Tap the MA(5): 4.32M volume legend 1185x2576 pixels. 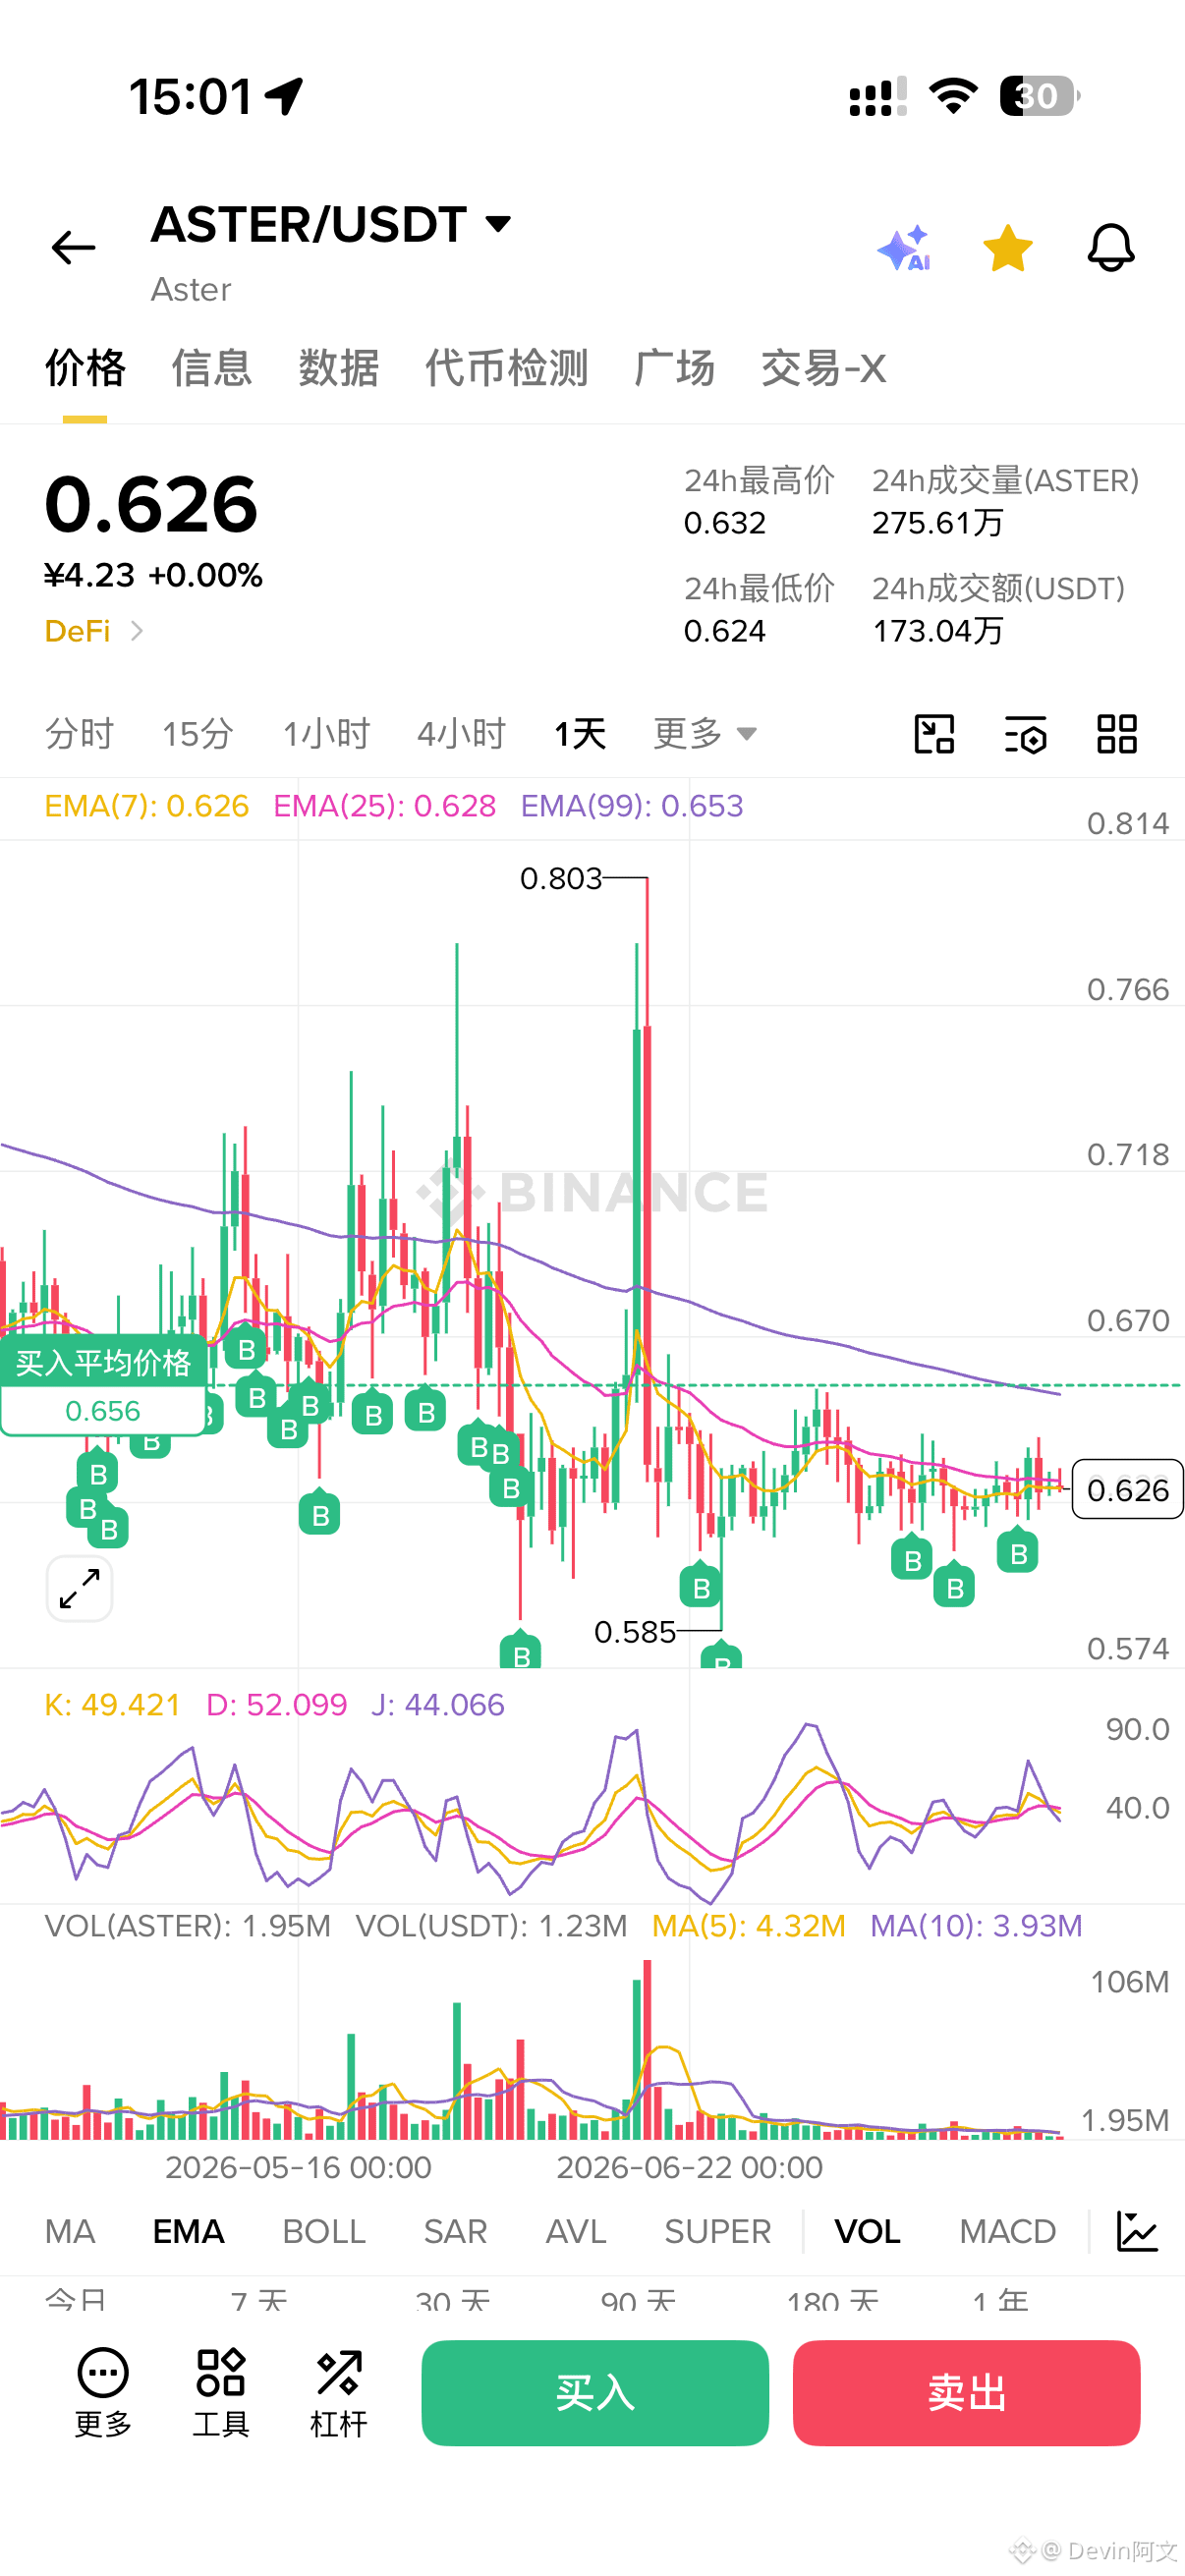[x=749, y=1925]
